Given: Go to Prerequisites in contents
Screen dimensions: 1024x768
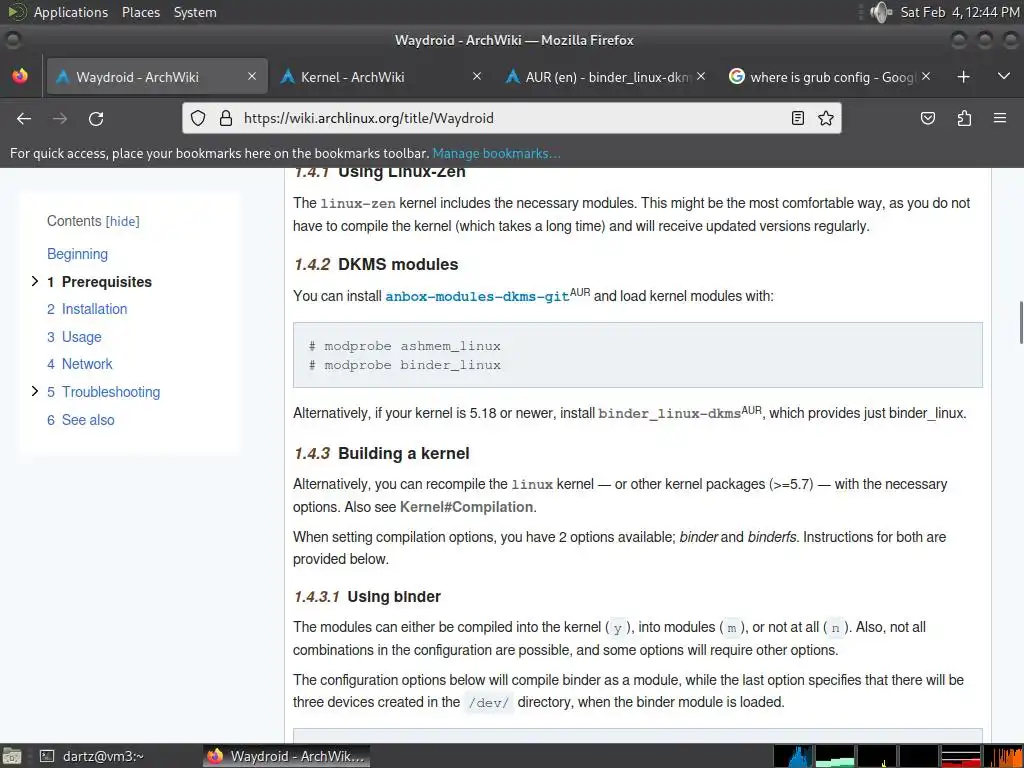Looking at the screenshot, I should click(x=106, y=282).
